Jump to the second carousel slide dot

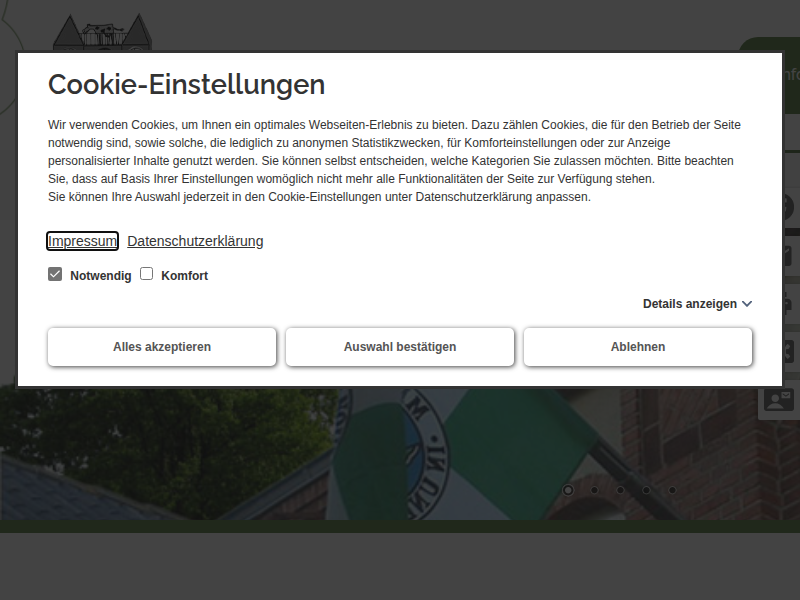coord(594,490)
